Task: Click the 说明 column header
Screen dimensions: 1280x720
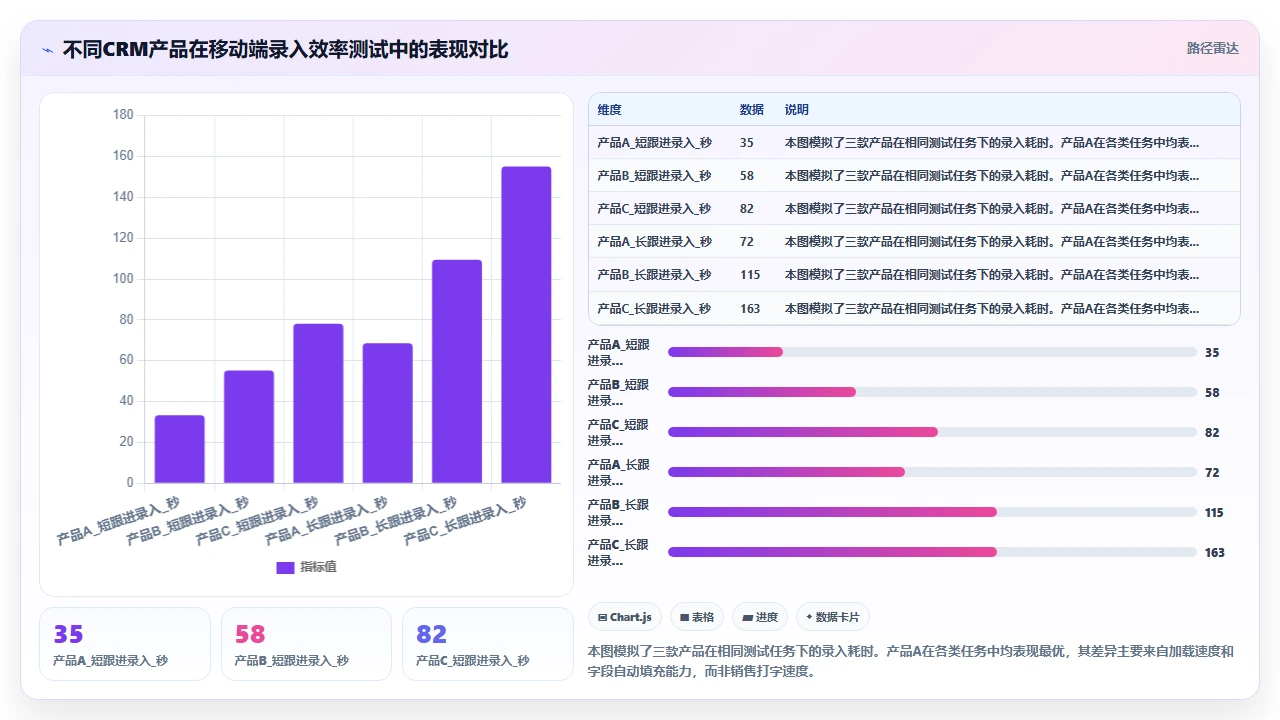Action: (797, 110)
